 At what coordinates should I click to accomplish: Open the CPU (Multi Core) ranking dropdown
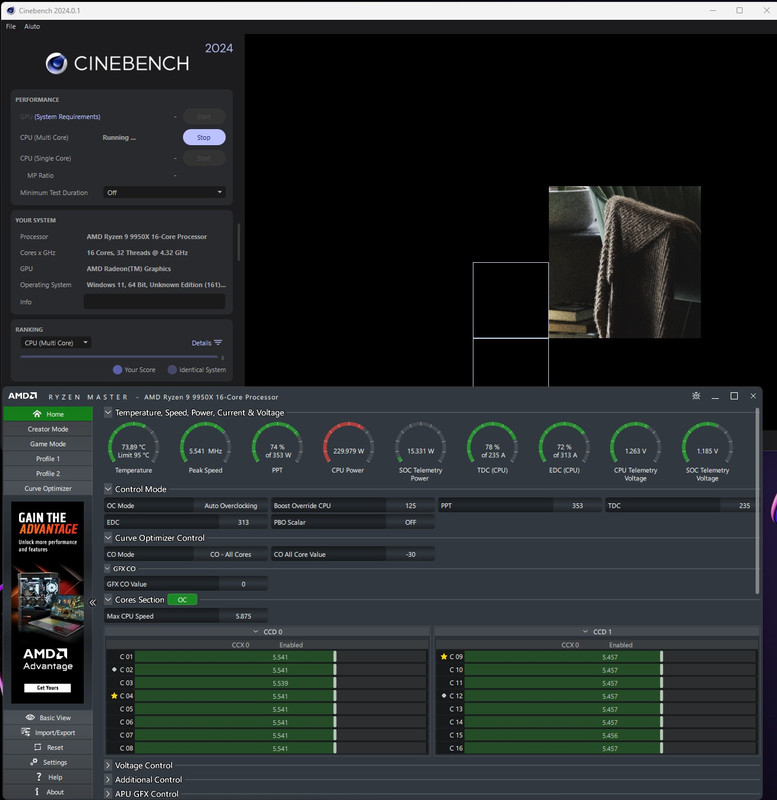point(56,343)
